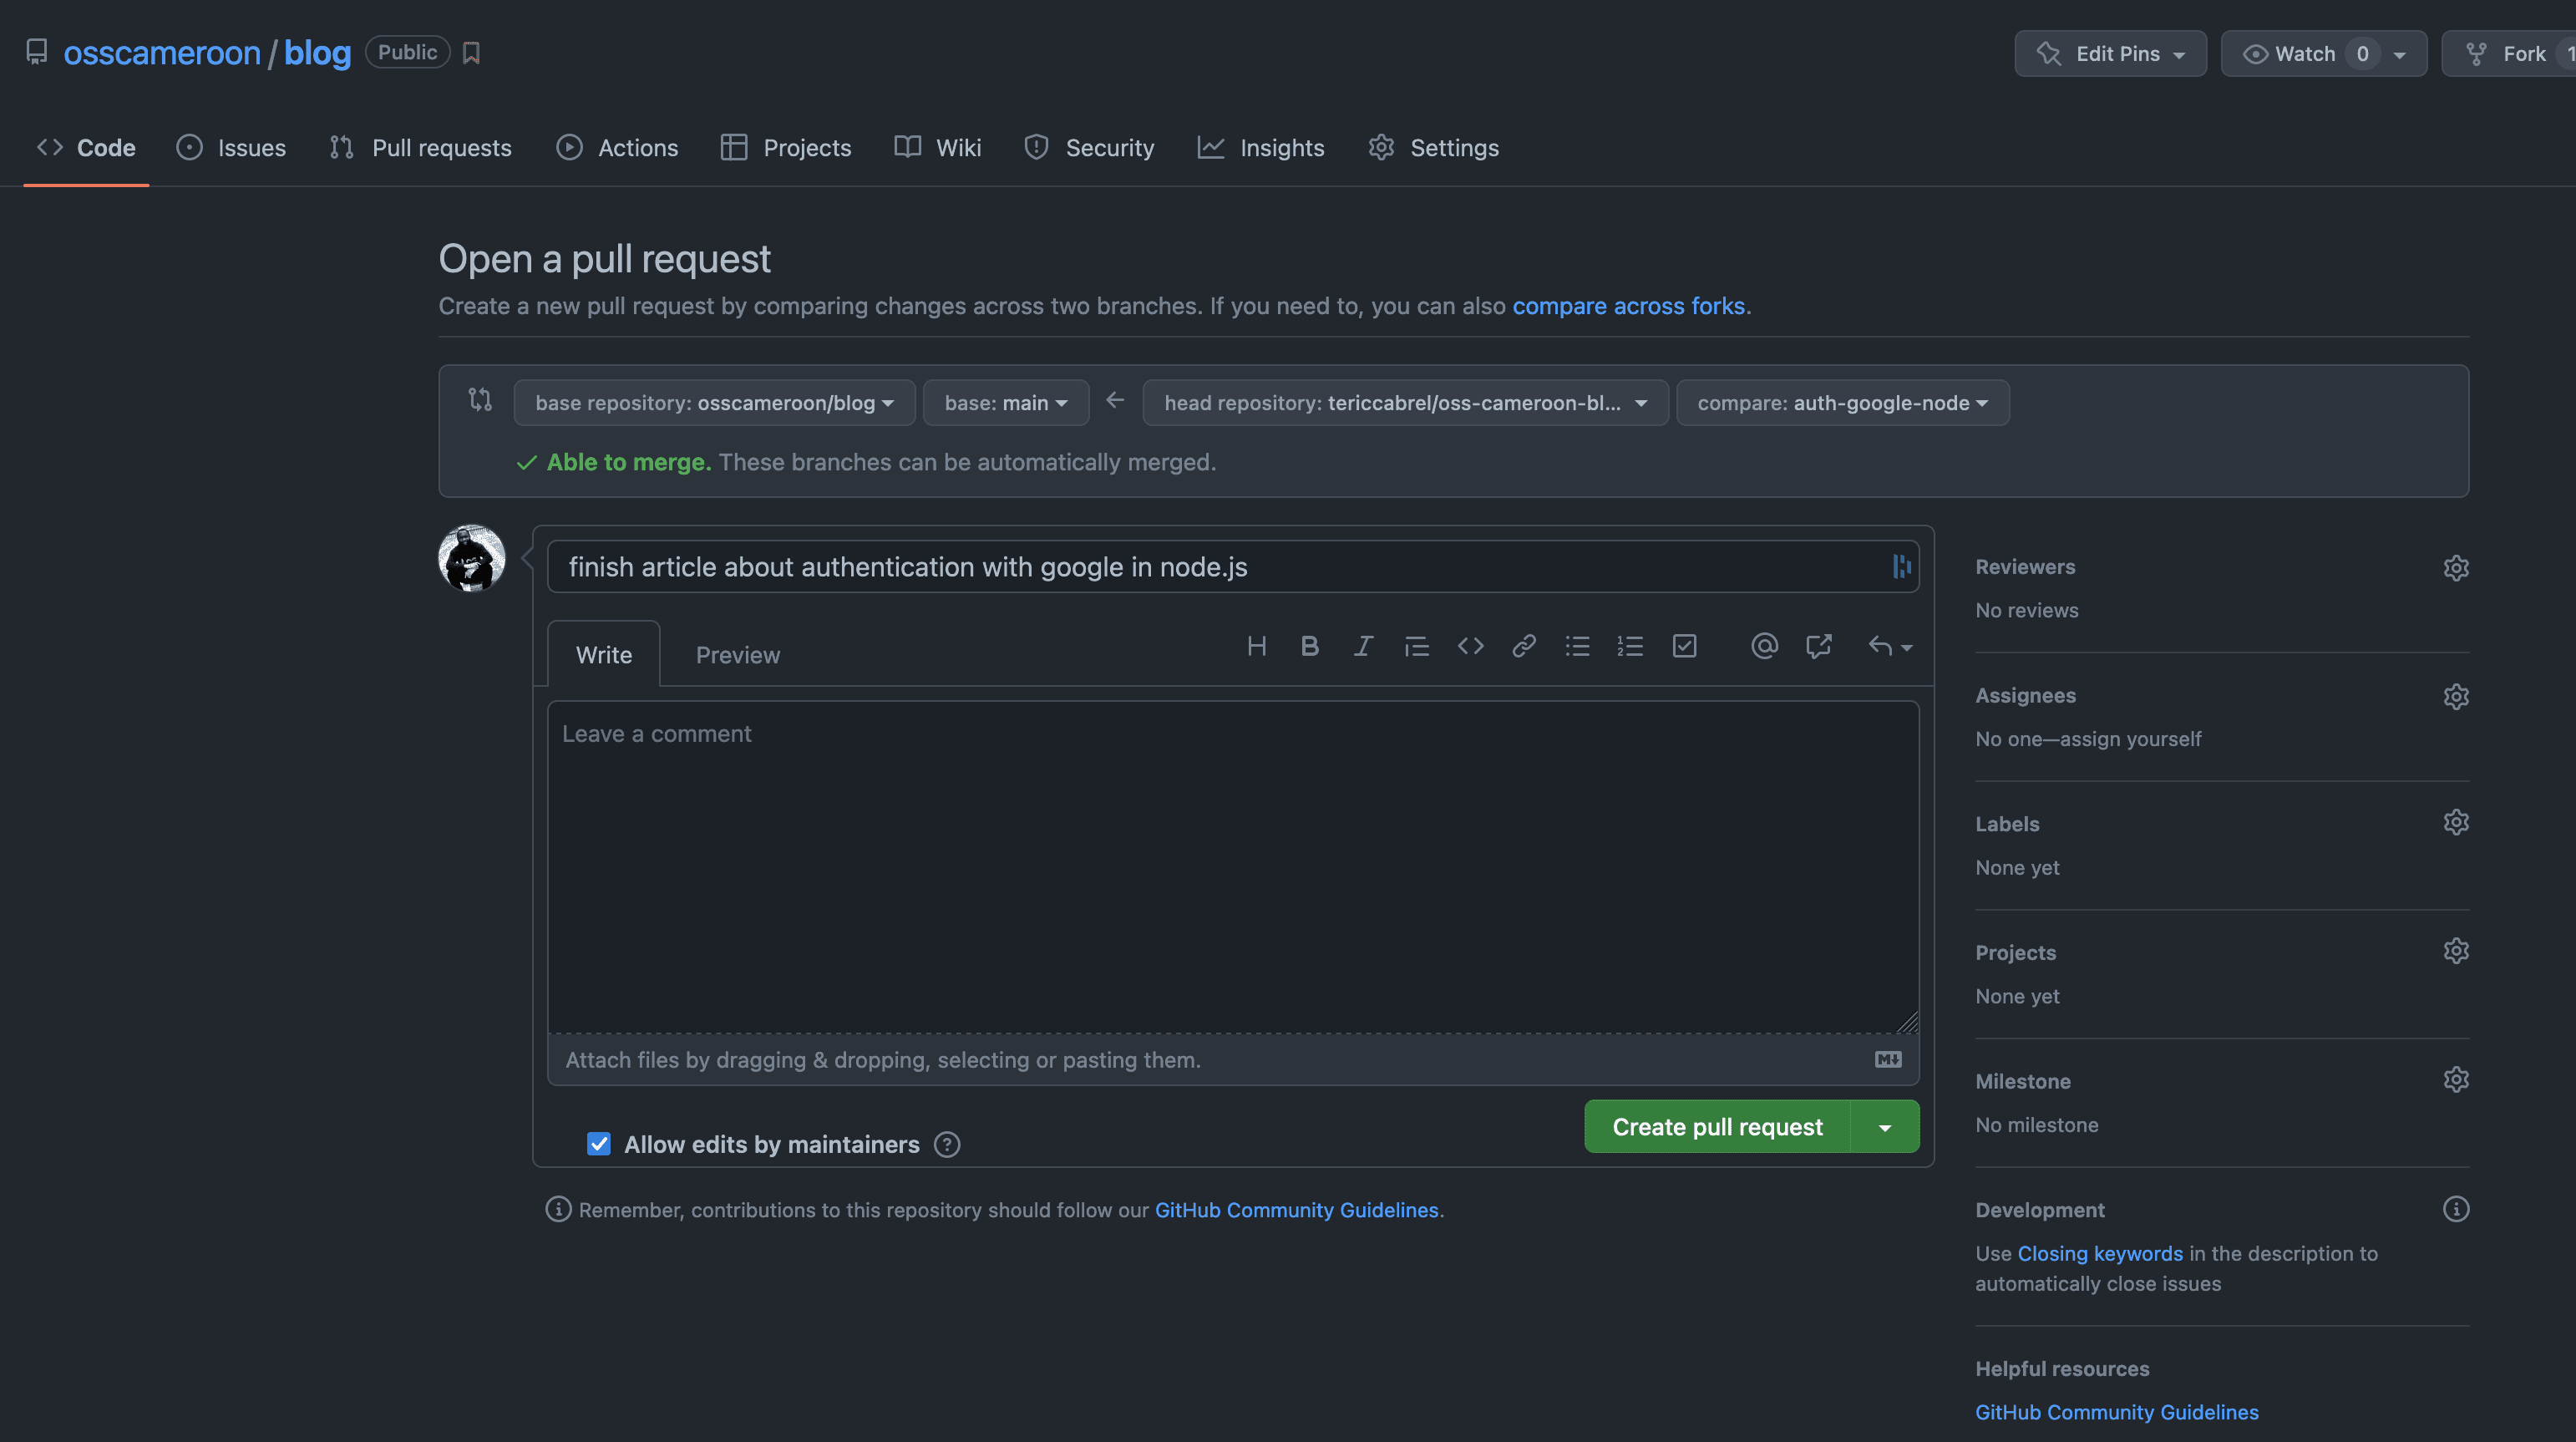The width and height of the screenshot is (2576, 1442).
Task: Open saved replies dropdown
Action: click(1890, 646)
